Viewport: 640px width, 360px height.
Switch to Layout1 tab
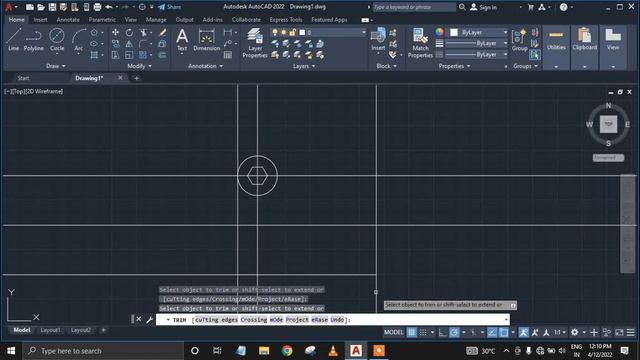click(50, 330)
